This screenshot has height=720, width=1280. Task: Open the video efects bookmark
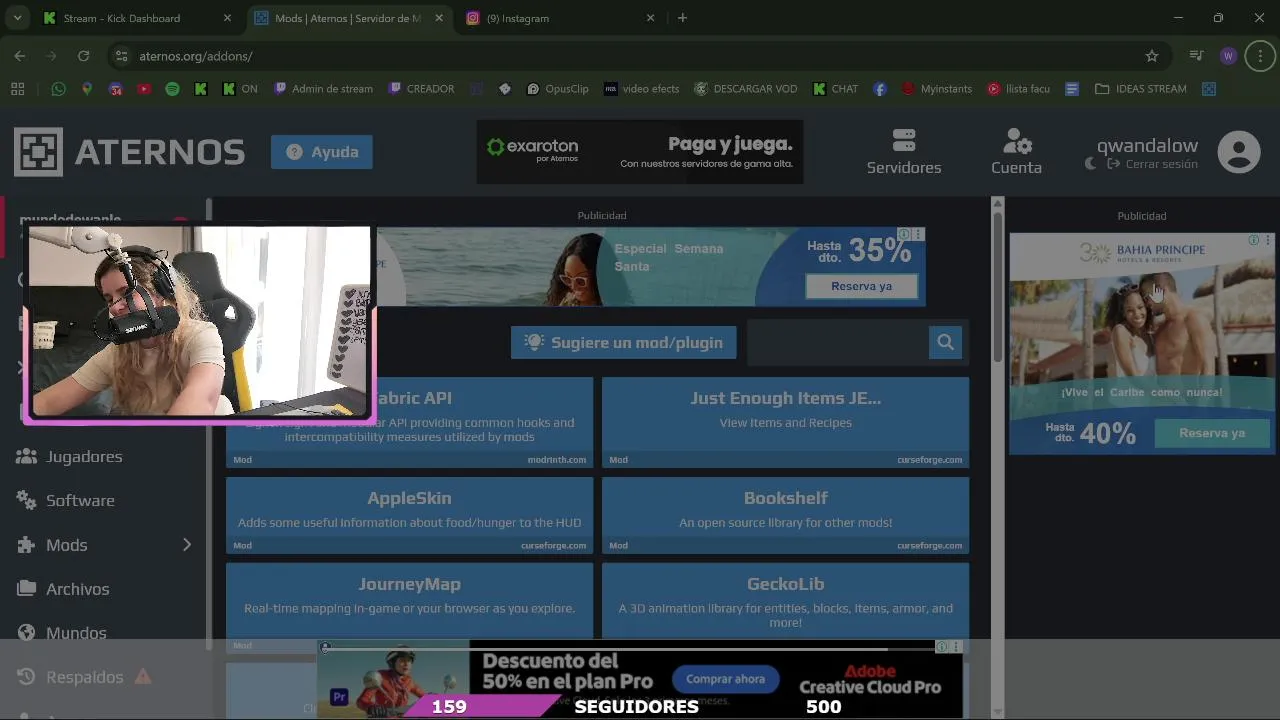point(641,89)
